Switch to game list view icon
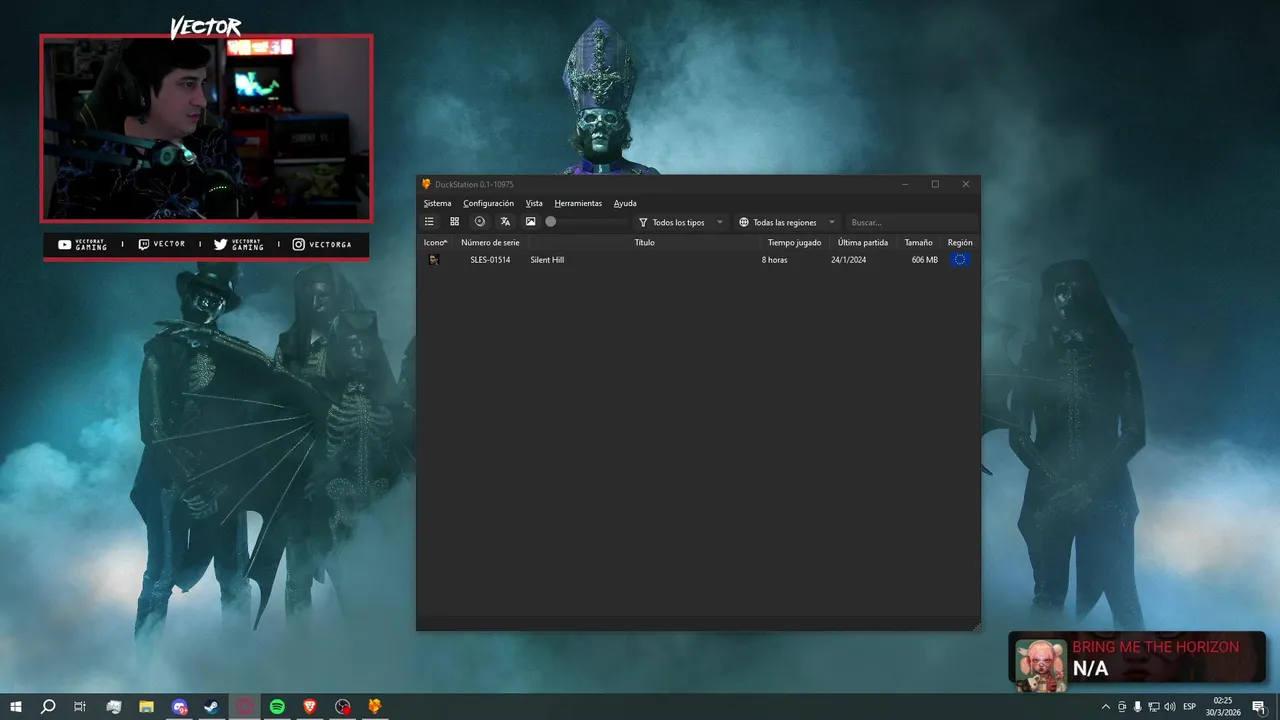The height and width of the screenshot is (720, 1280). coord(429,222)
